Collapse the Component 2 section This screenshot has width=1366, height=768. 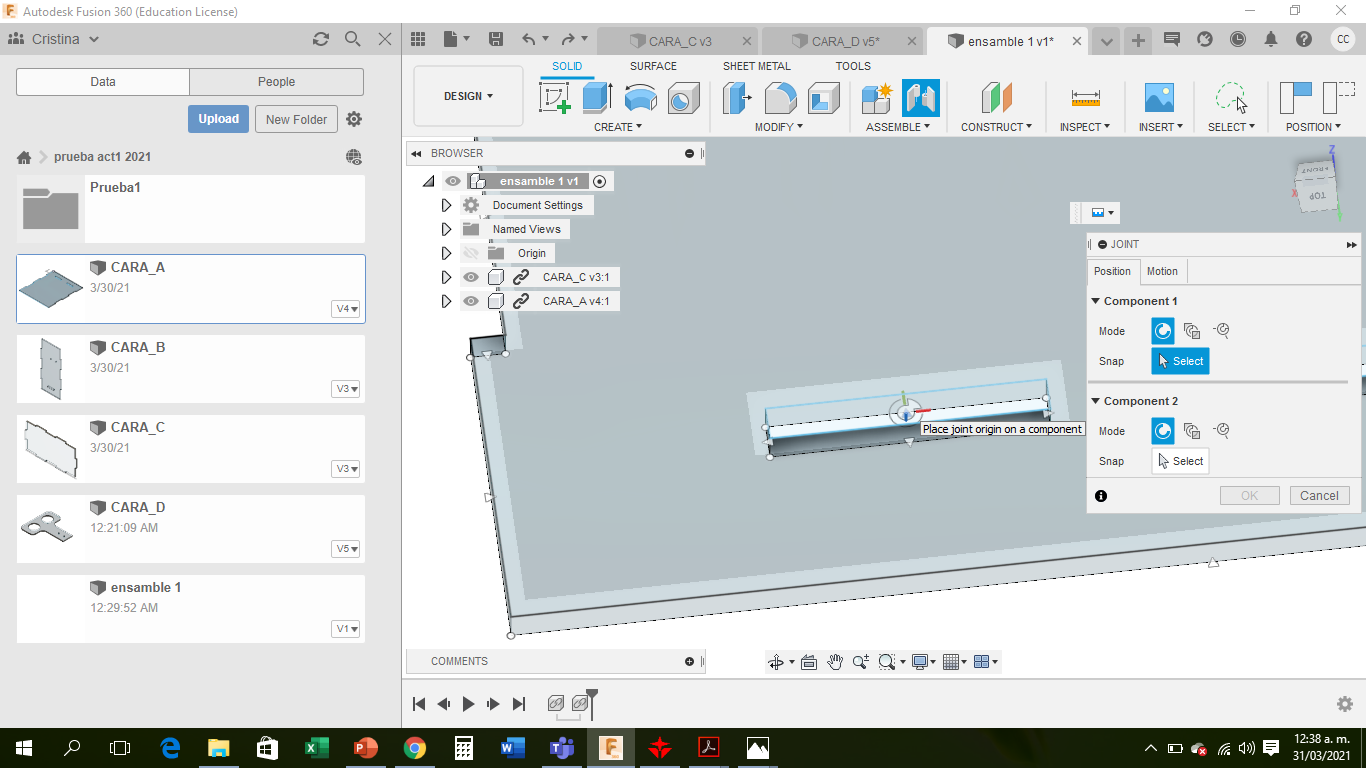click(1096, 401)
